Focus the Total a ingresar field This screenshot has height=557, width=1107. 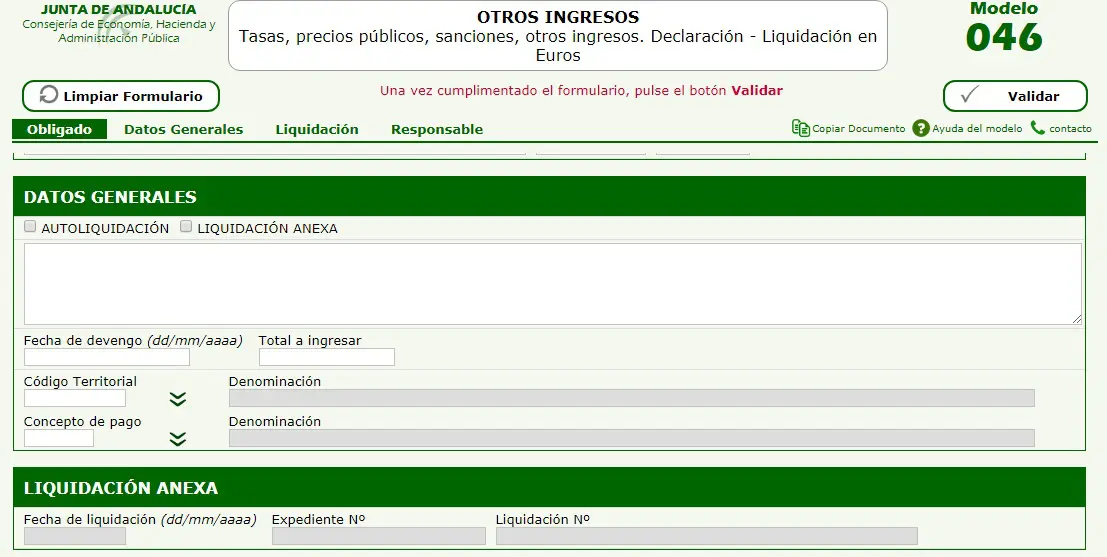(327, 357)
